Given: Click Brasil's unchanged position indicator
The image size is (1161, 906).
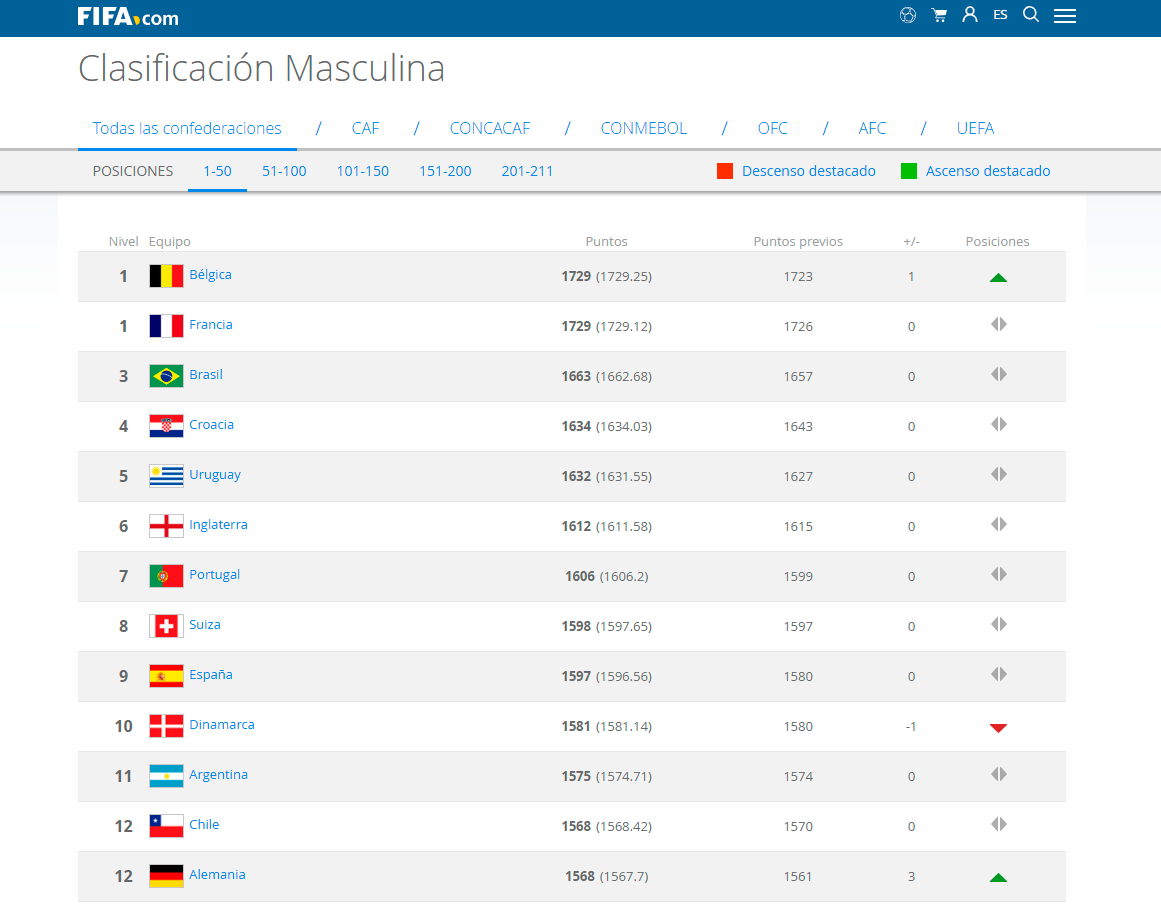Looking at the screenshot, I should (x=999, y=375).
